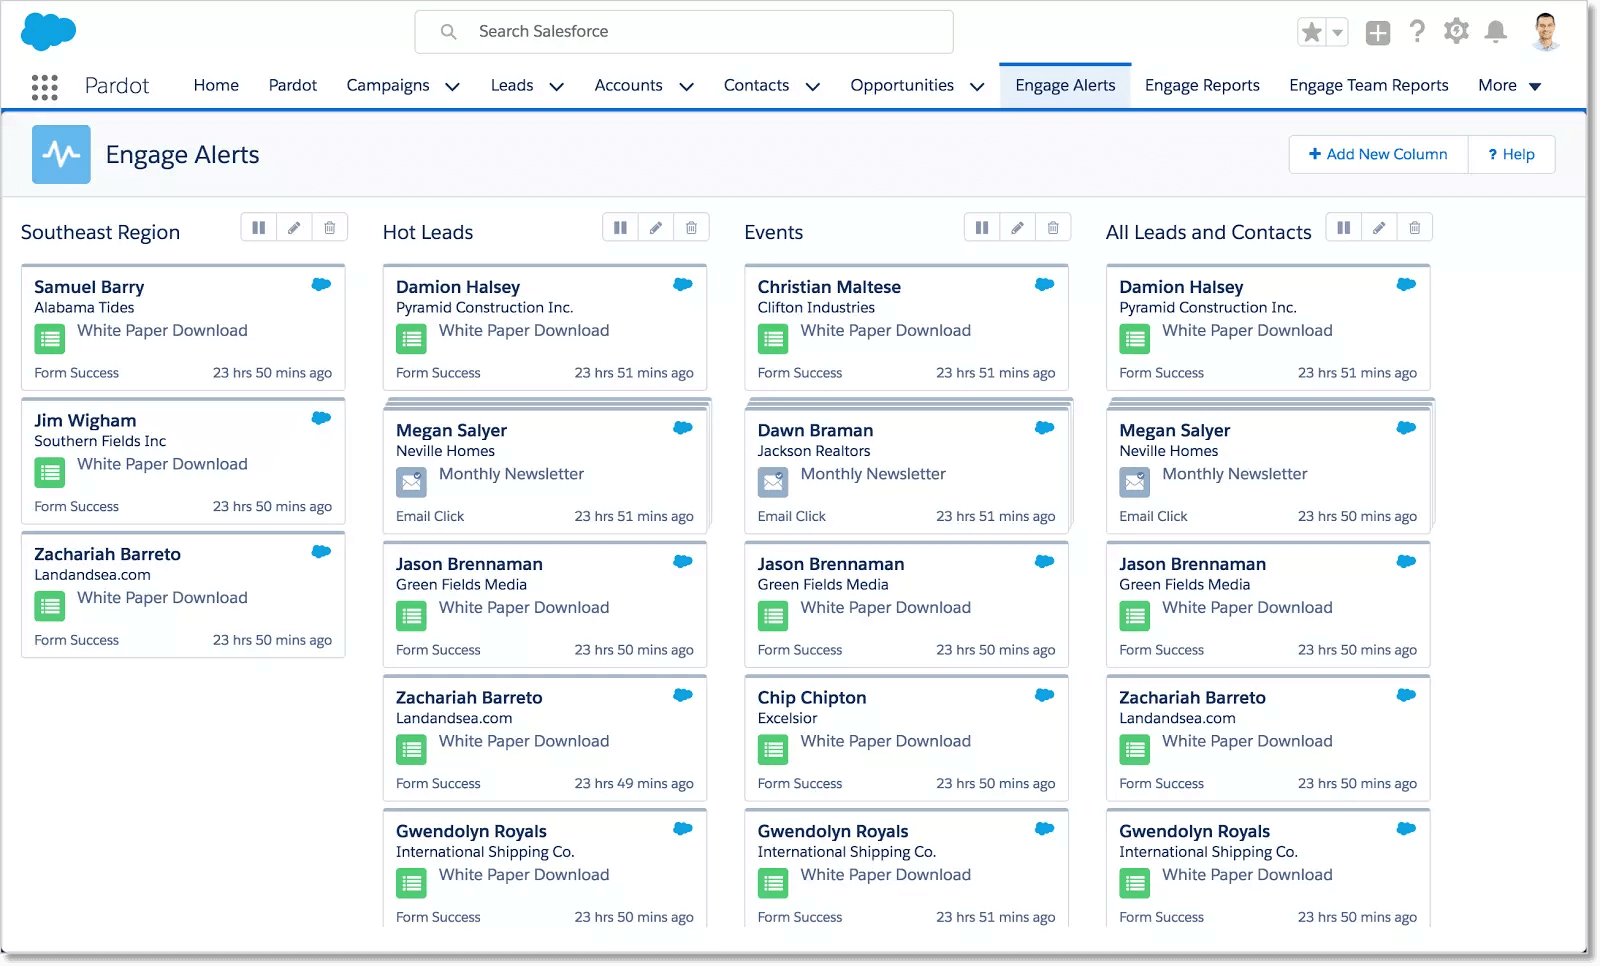Click the Search Salesforce field
Image resolution: width=1600 pixels, height=966 pixels.
click(x=684, y=31)
